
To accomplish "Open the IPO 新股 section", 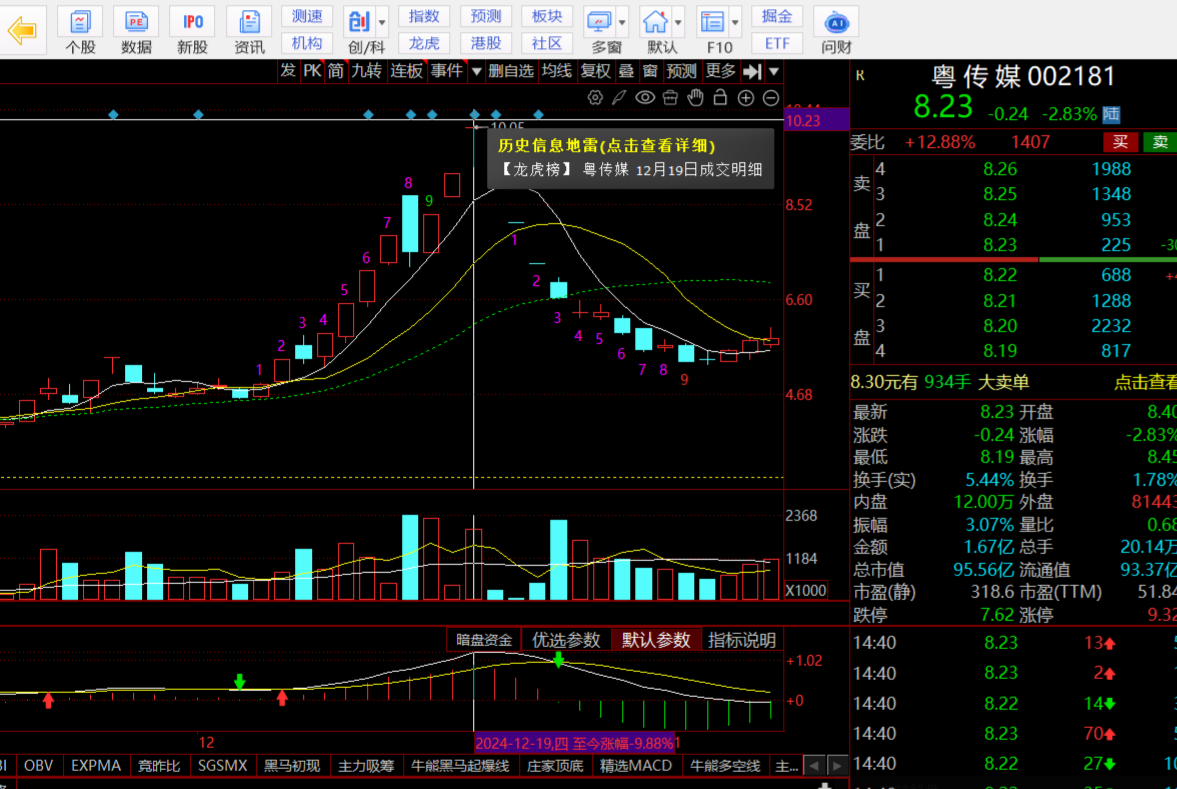I will (x=192, y=31).
